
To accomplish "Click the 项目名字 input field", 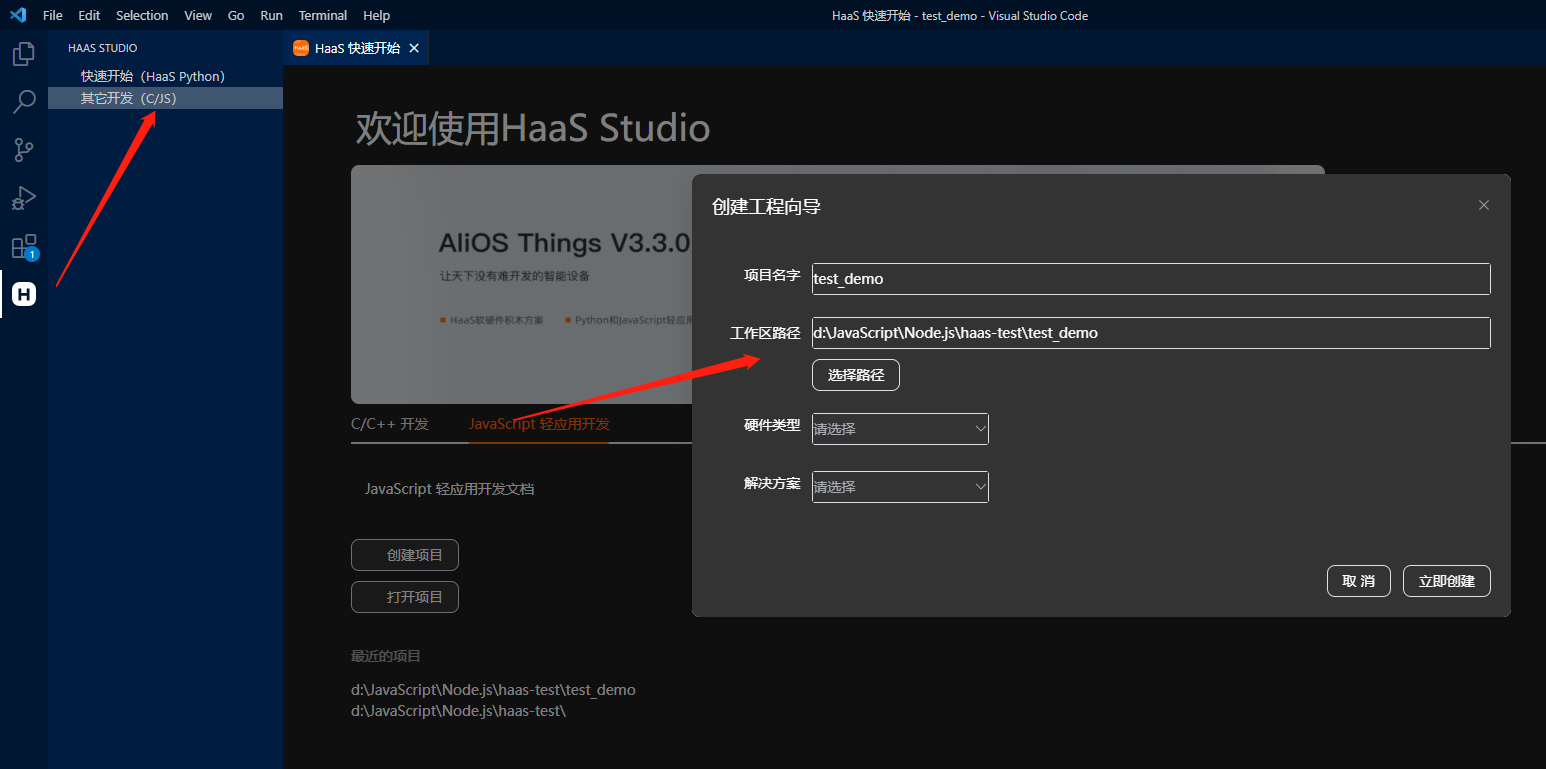I will [1151, 279].
